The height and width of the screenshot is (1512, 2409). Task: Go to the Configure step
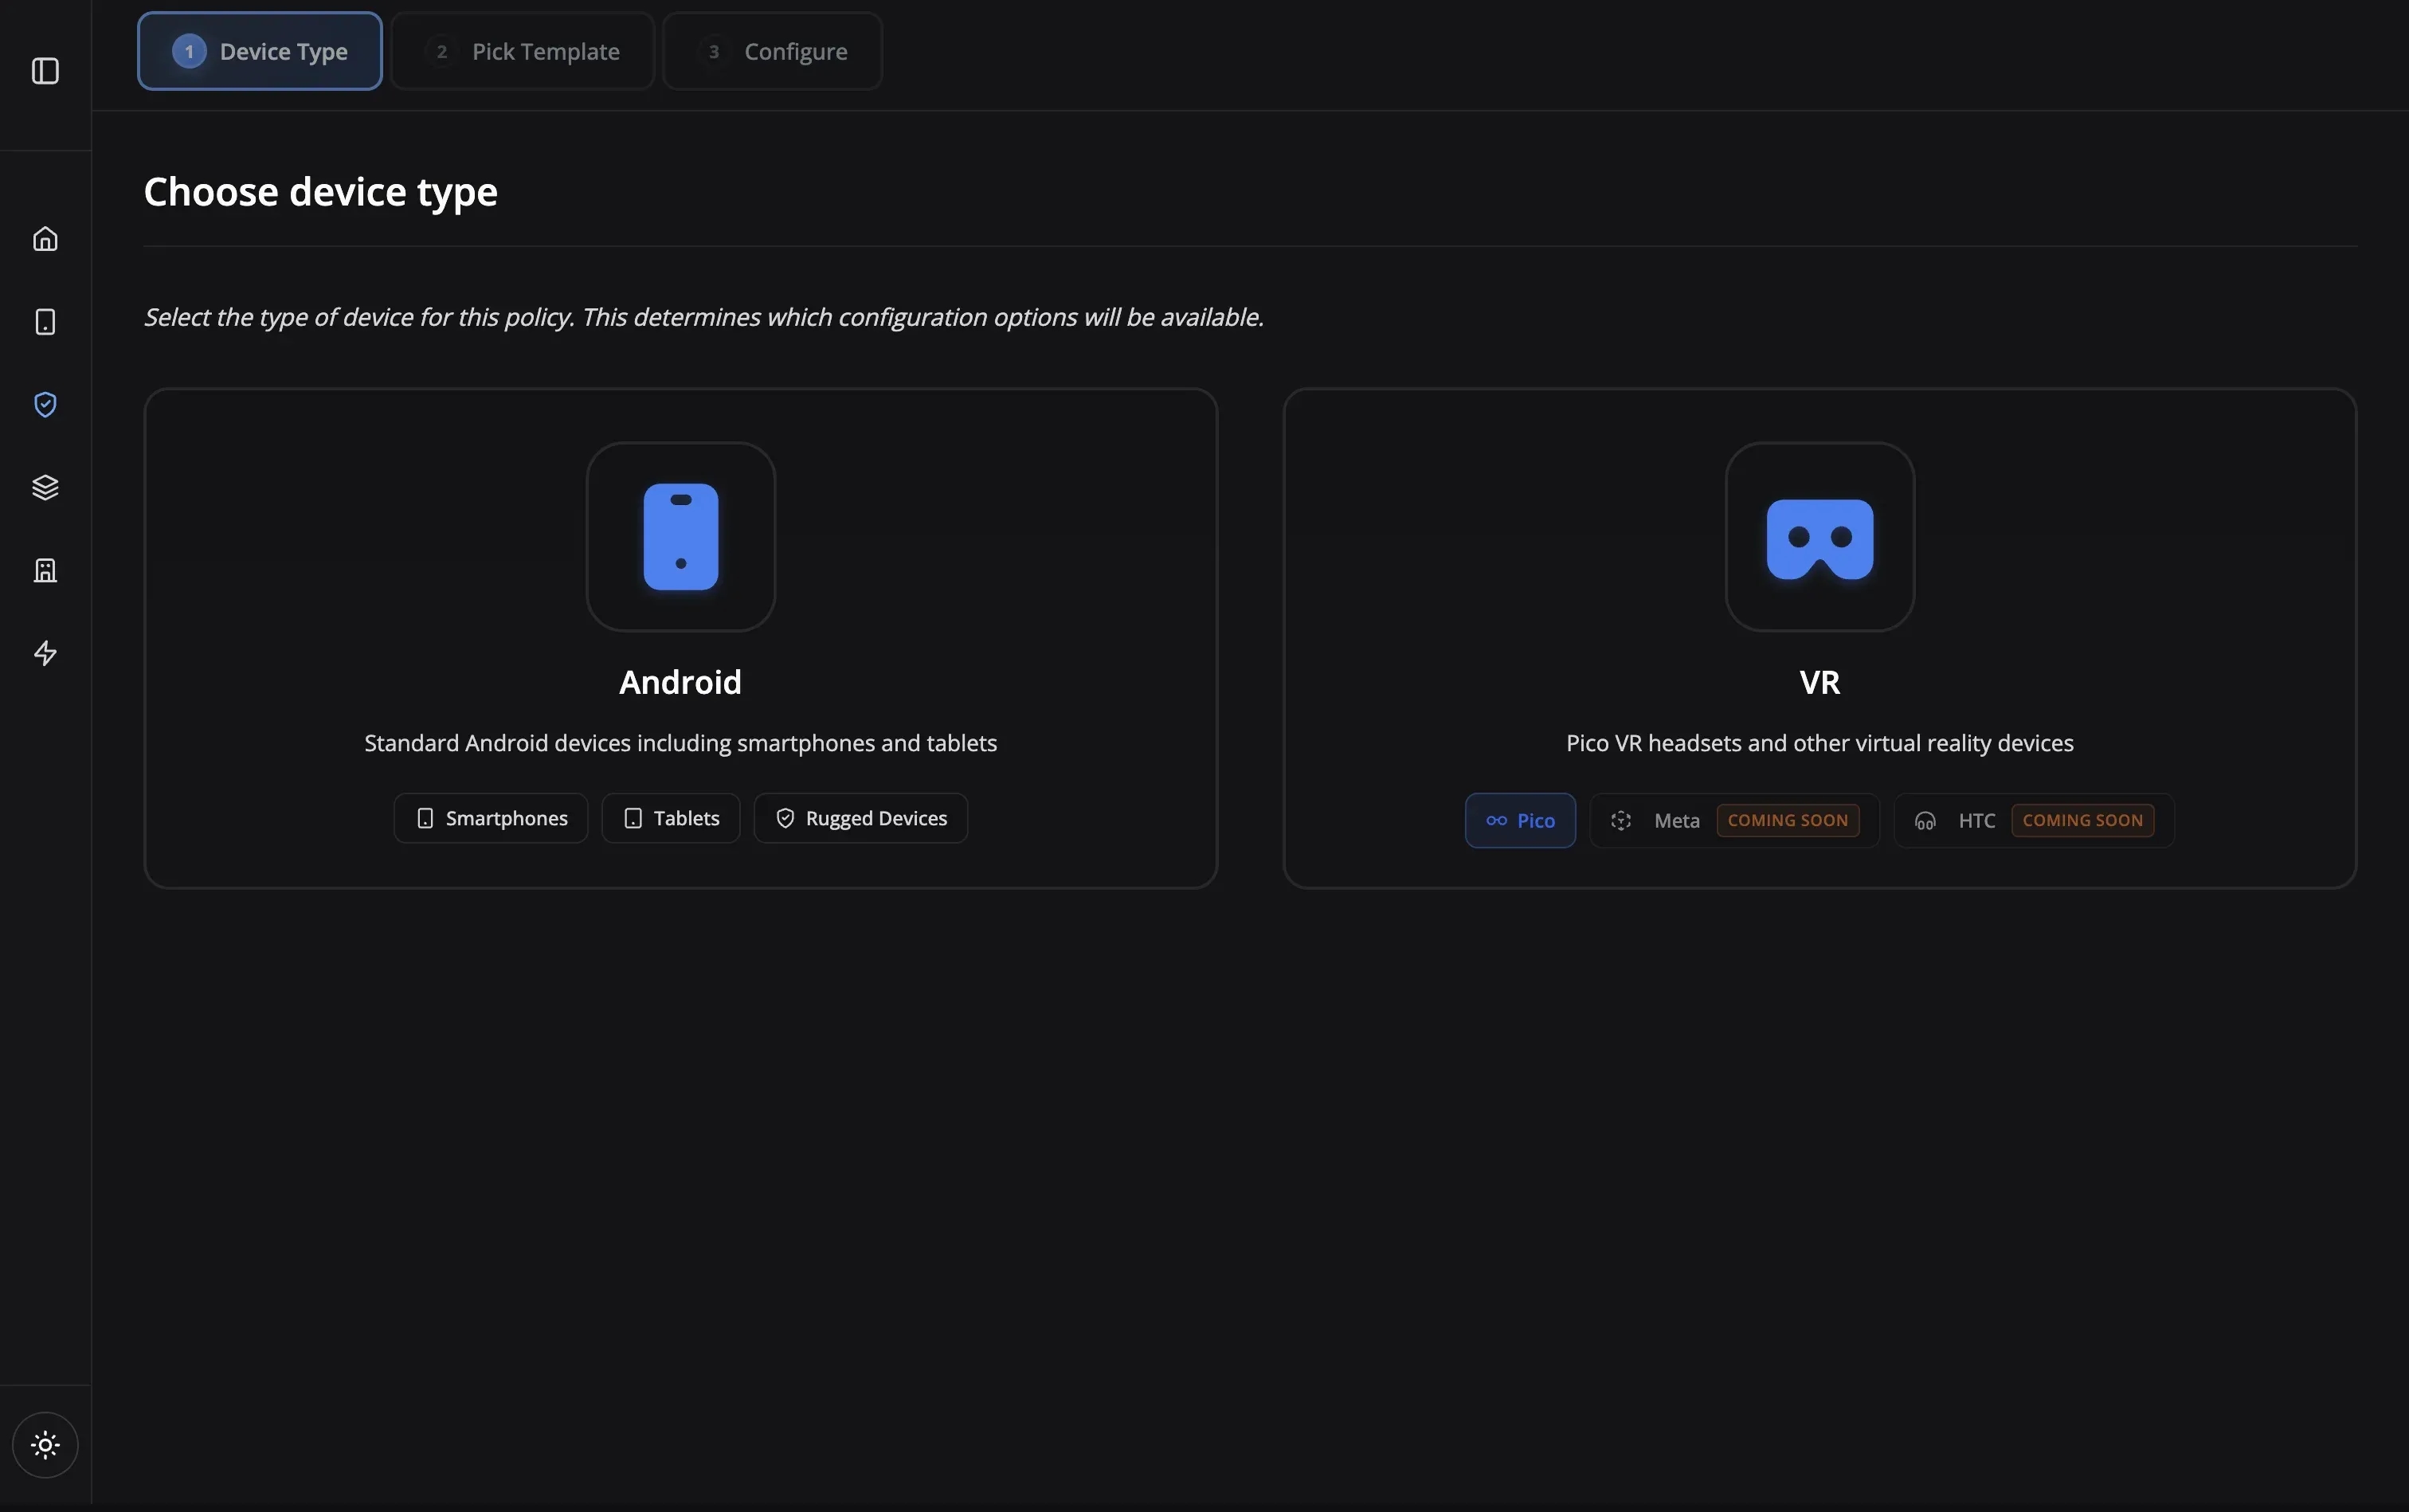[772, 51]
